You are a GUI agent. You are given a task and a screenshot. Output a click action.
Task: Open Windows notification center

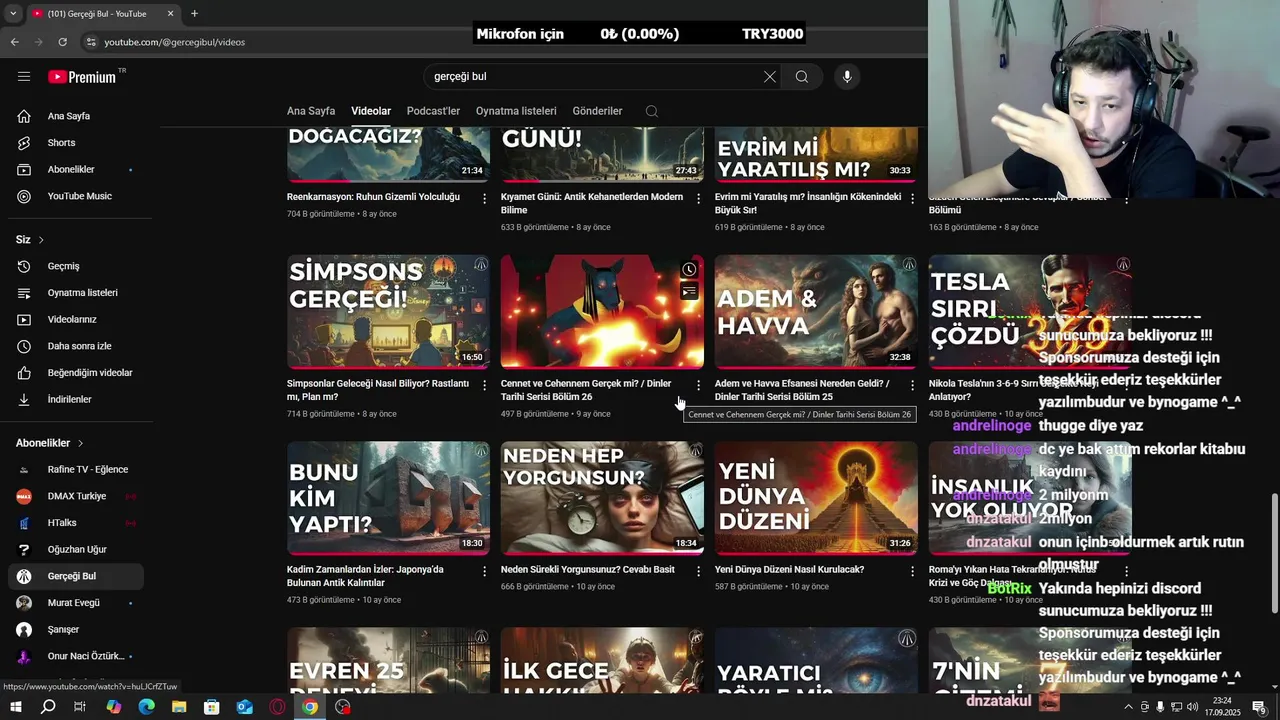tap(1259, 707)
